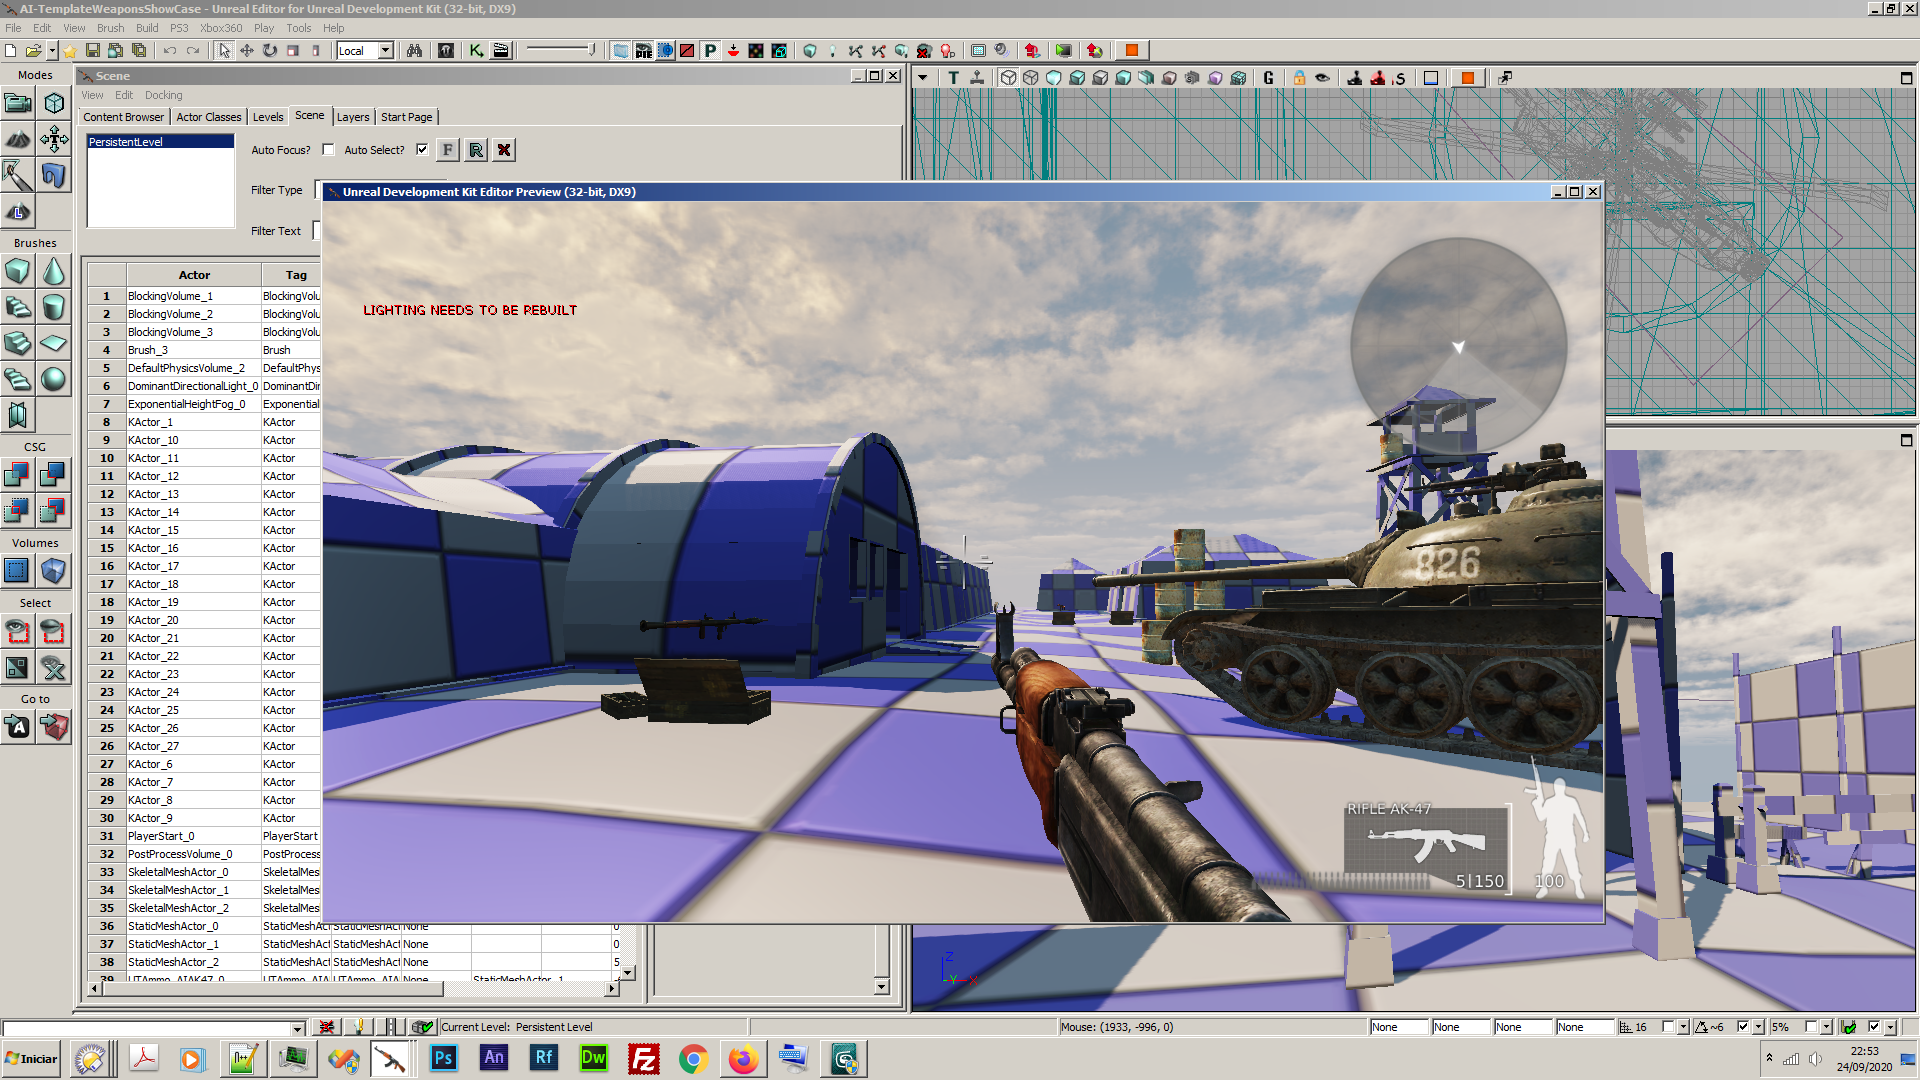Open the Brush menu
This screenshot has height=1080, width=1920.
110,28
